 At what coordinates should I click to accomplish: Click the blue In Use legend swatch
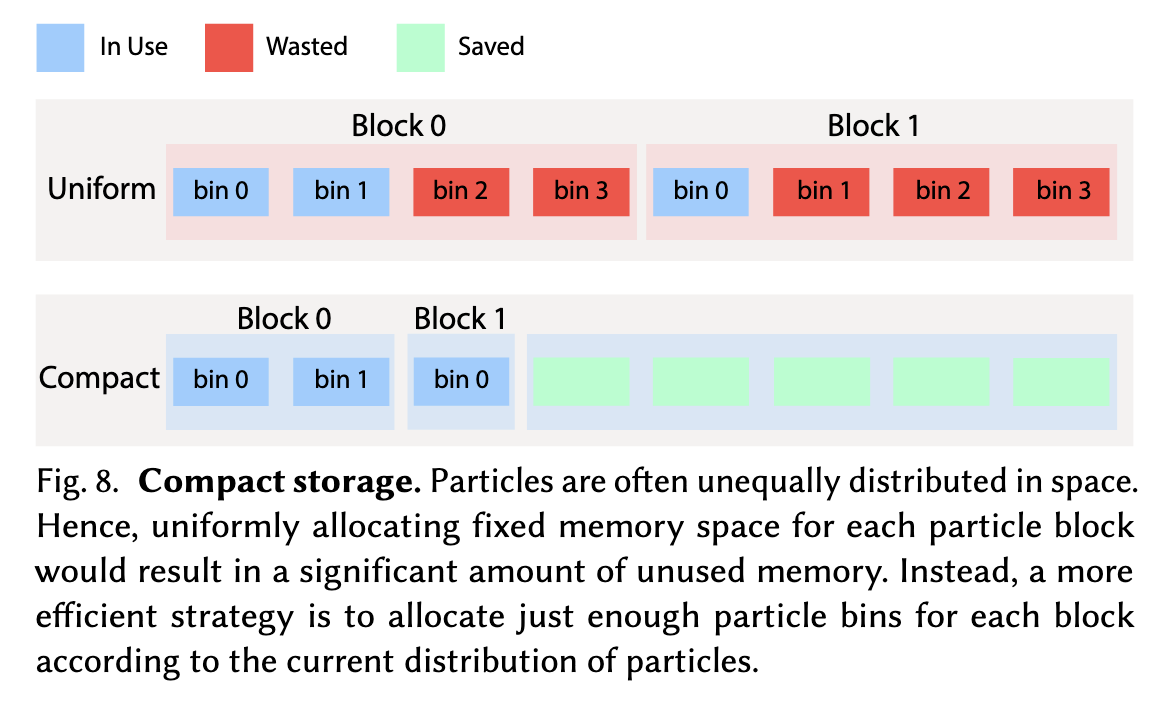pyautogui.click(x=60, y=48)
